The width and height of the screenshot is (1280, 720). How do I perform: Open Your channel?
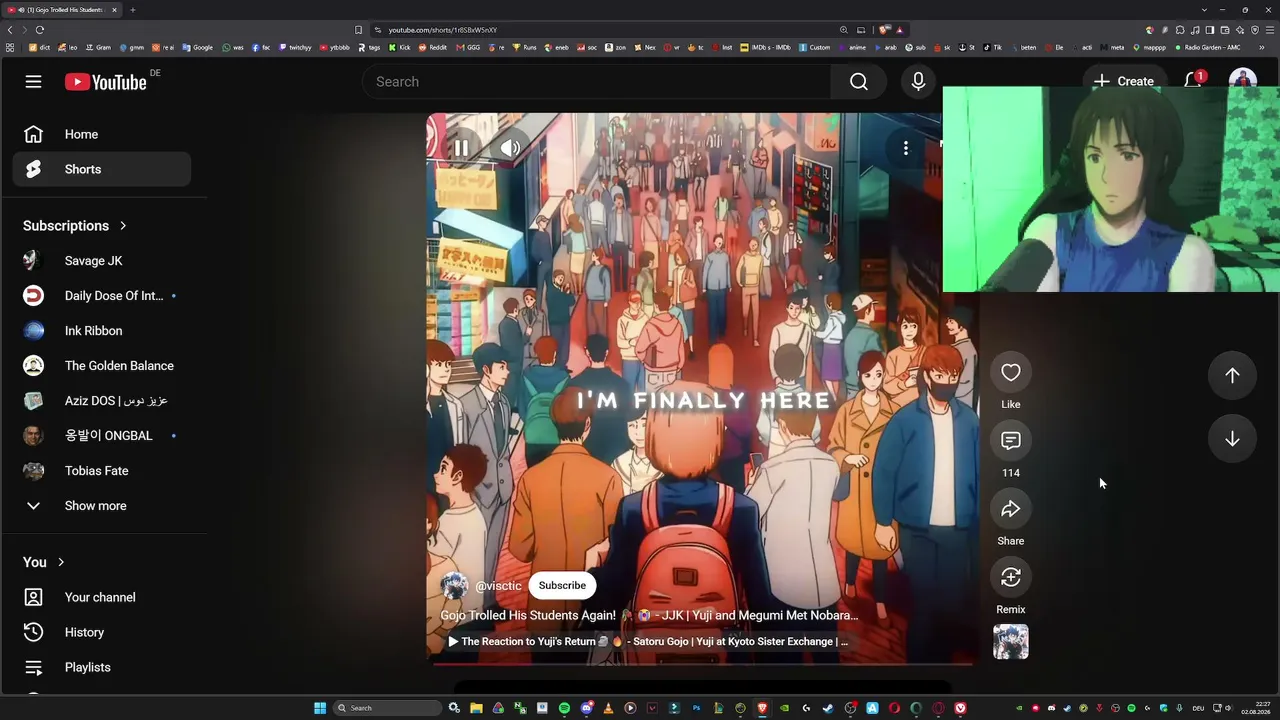coord(102,597)
